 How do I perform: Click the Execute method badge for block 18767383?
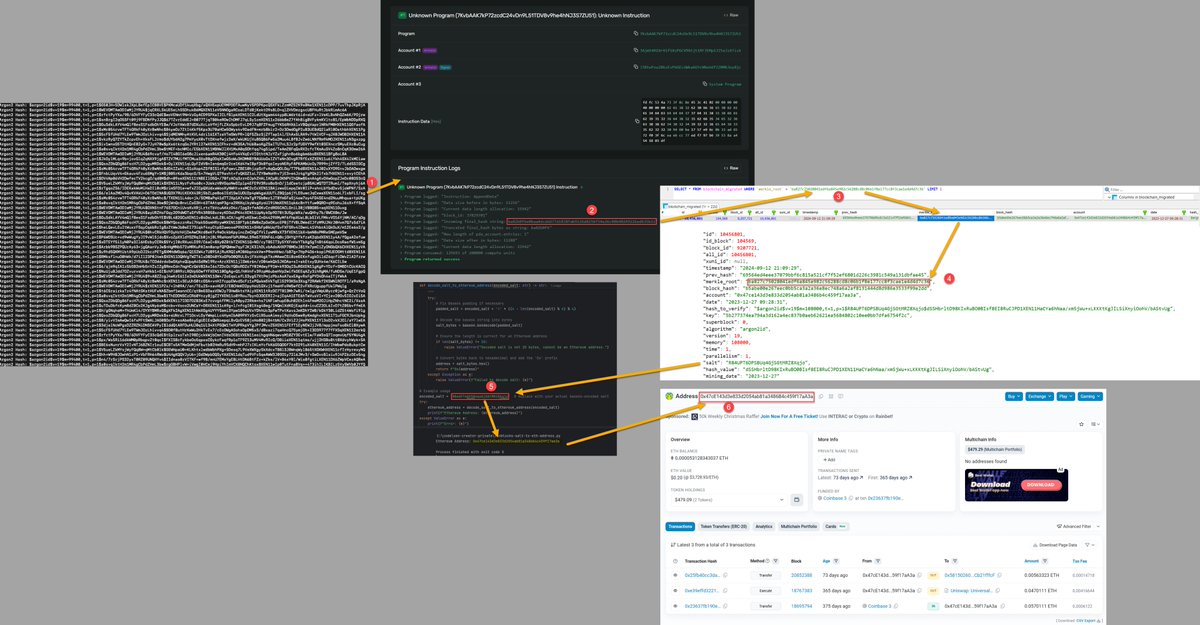pyautogui.click(x=765, y=590)
